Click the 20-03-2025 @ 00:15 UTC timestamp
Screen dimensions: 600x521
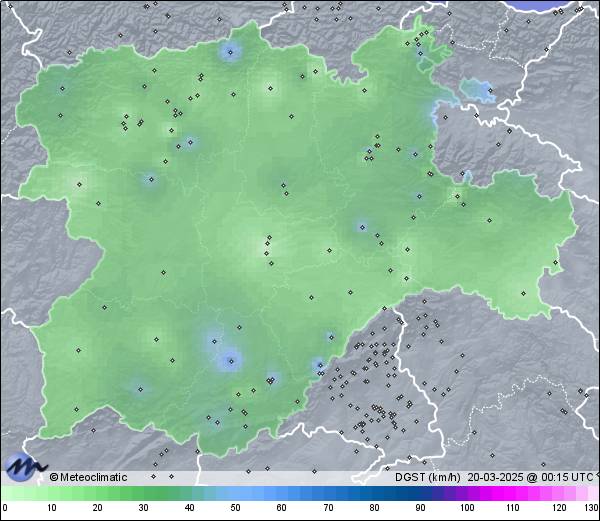coord(530,477)
